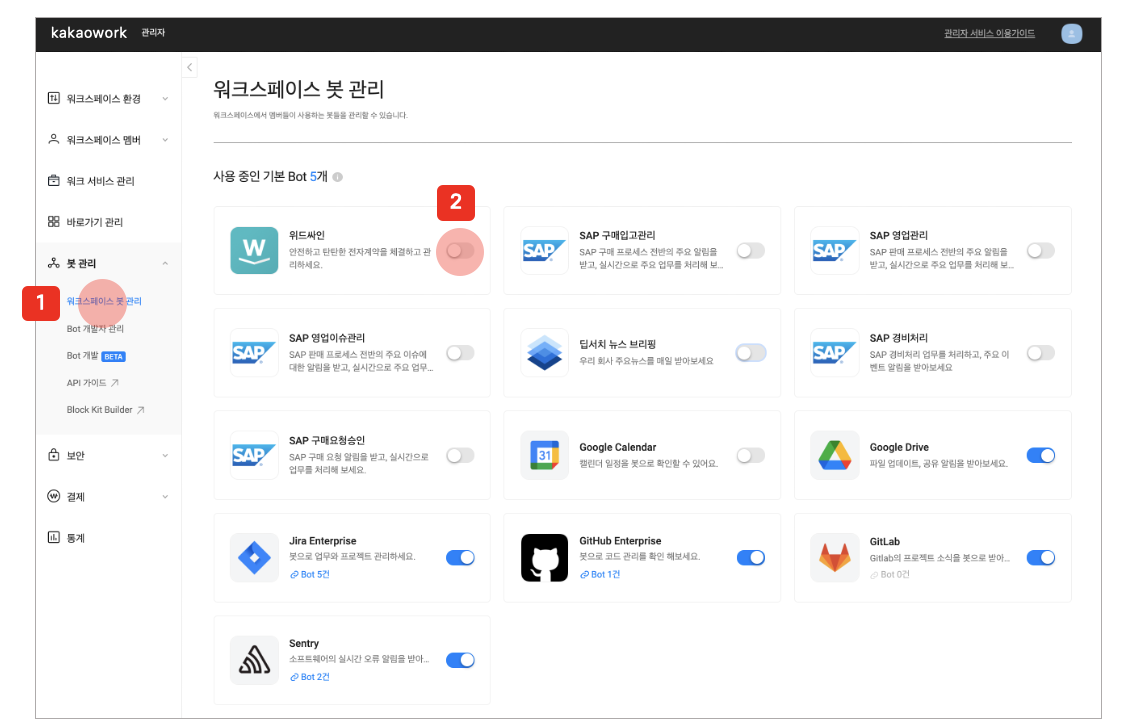Open Bot 개발 BETA submenu
Viewport: 1128px width, 728px height.
pos(96,356)
